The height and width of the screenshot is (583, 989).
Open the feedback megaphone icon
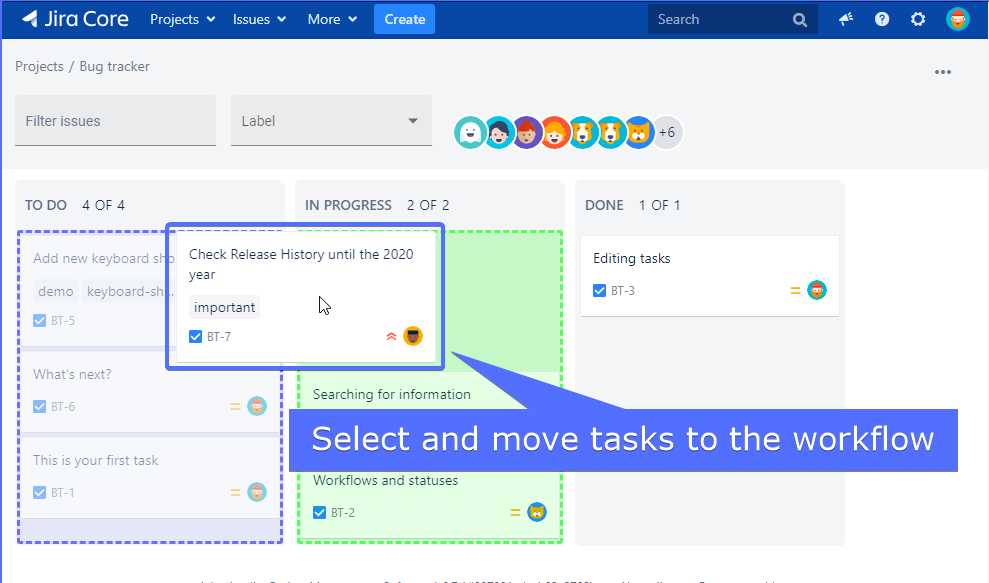(846, 20)
